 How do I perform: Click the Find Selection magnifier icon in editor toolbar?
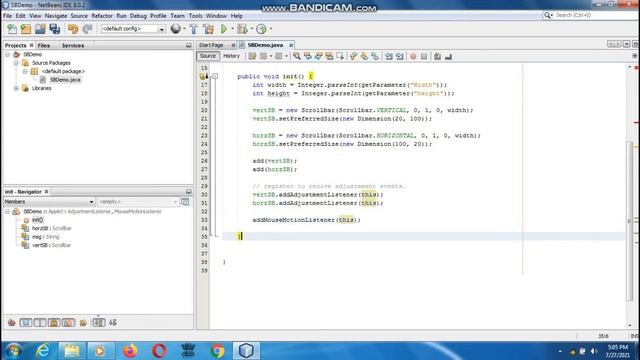(x=297, y=56)
